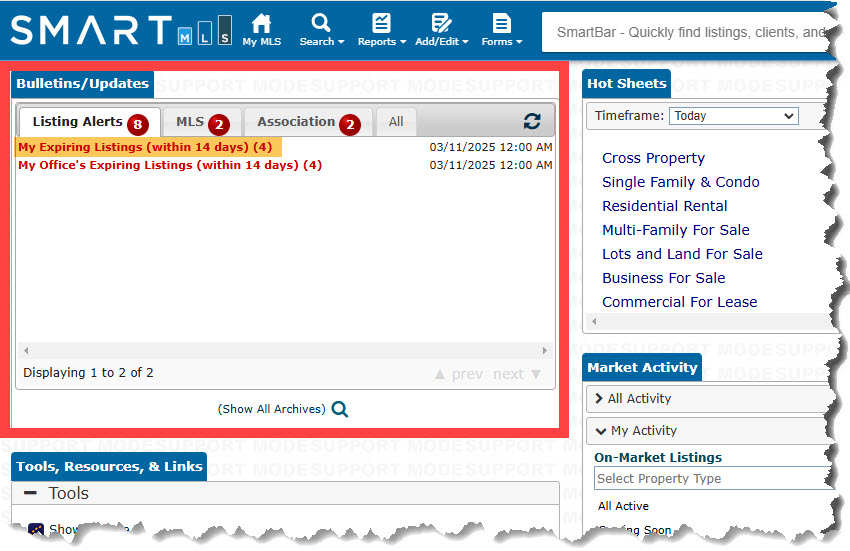
Task: Click the On-Market Listings heading
Action: pos(658,457)
